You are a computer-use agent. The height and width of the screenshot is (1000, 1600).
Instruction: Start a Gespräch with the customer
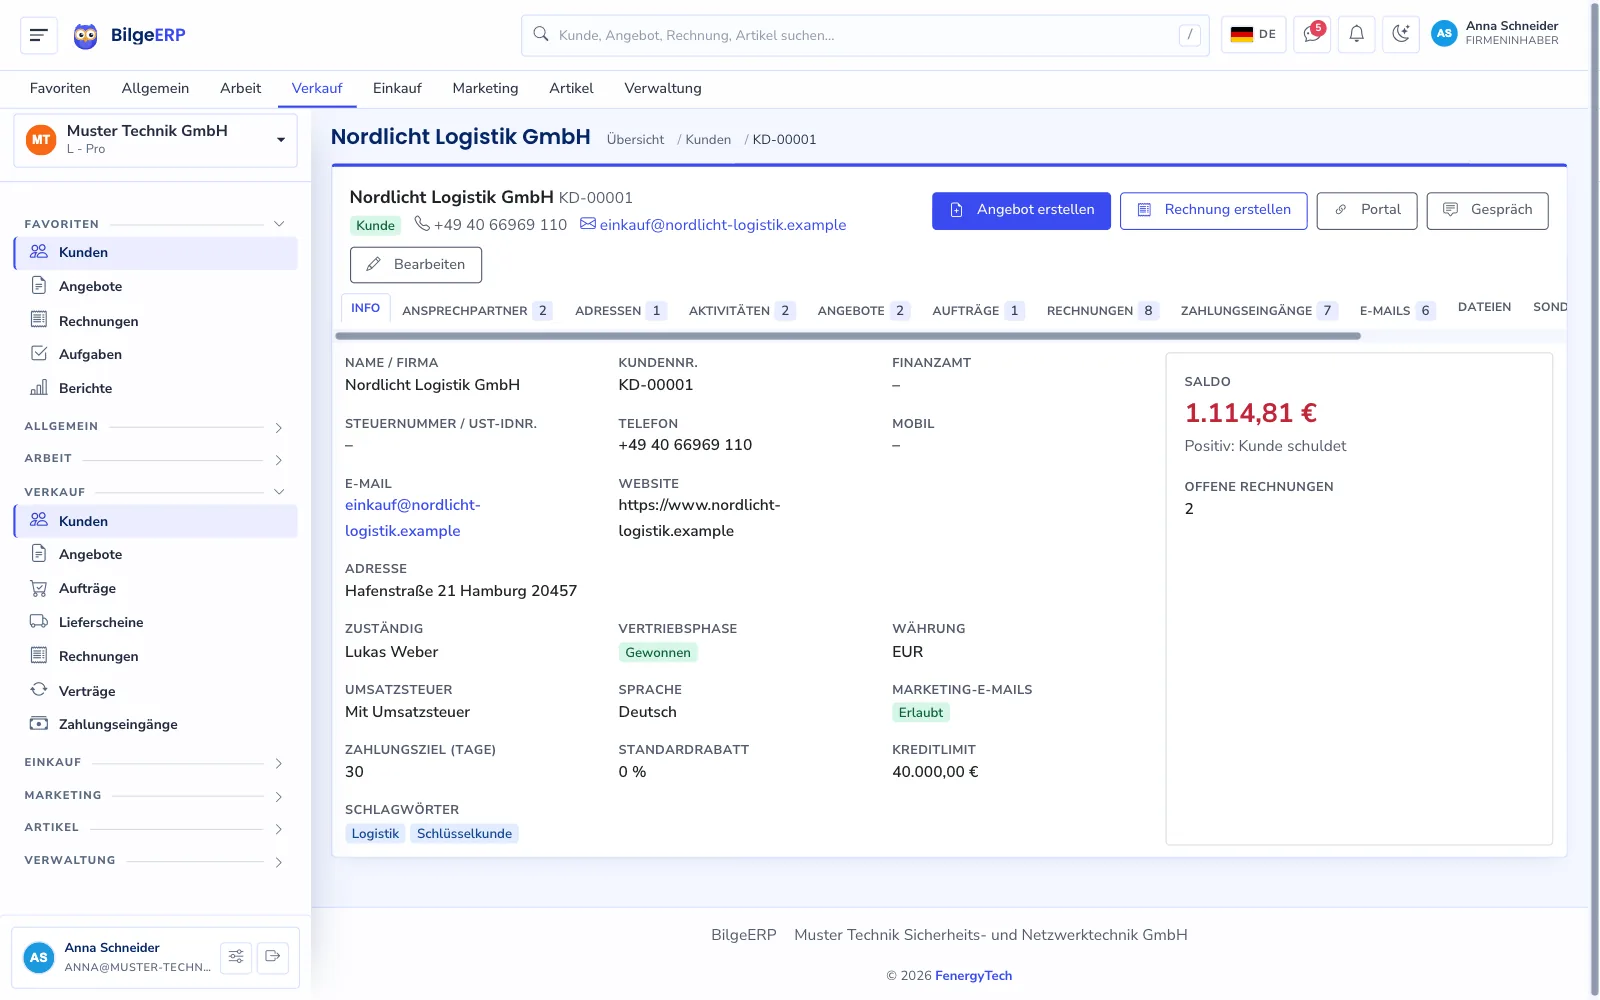1487,211
